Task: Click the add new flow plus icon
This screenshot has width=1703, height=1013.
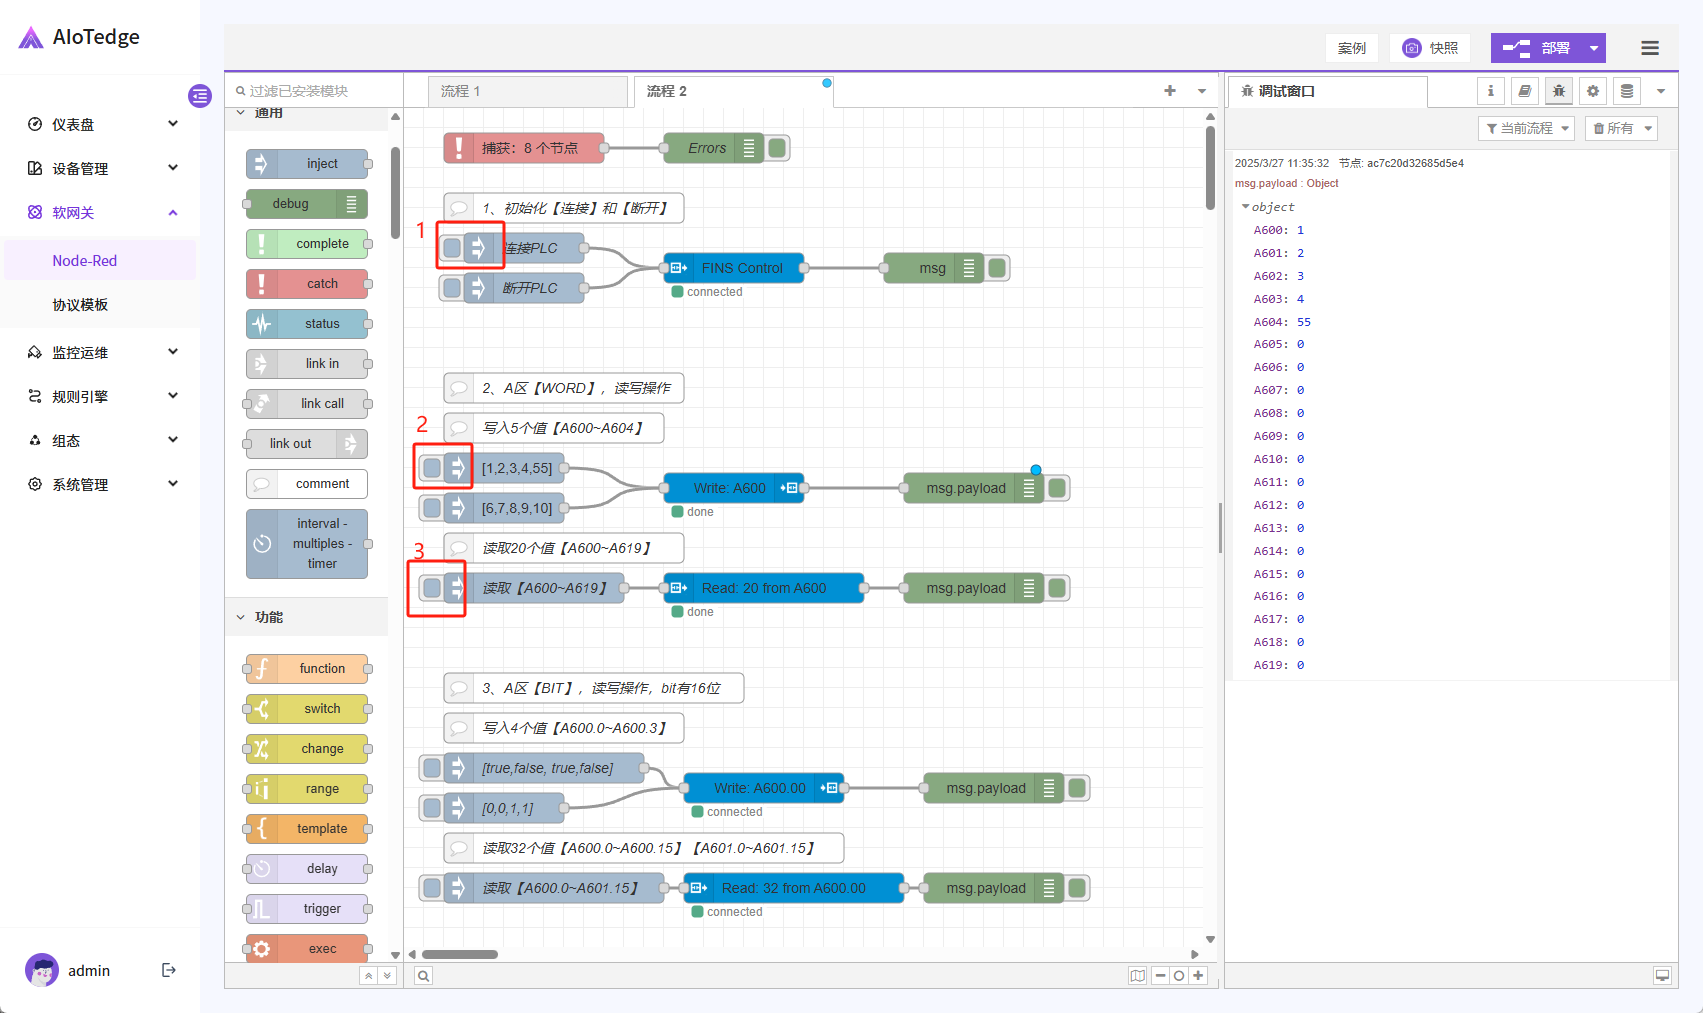Action: point(1170,91)
